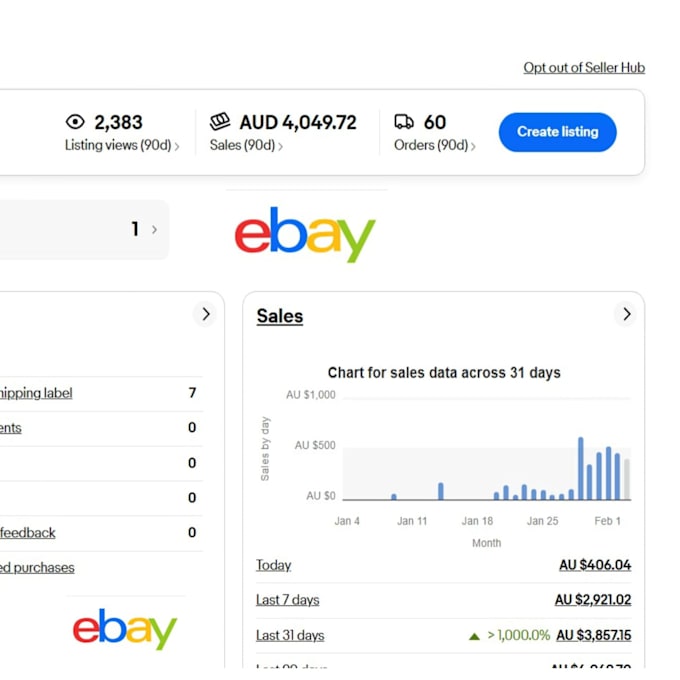680x680 pixels.
Task: Open the purchases link
Action: tap(37, 568)
